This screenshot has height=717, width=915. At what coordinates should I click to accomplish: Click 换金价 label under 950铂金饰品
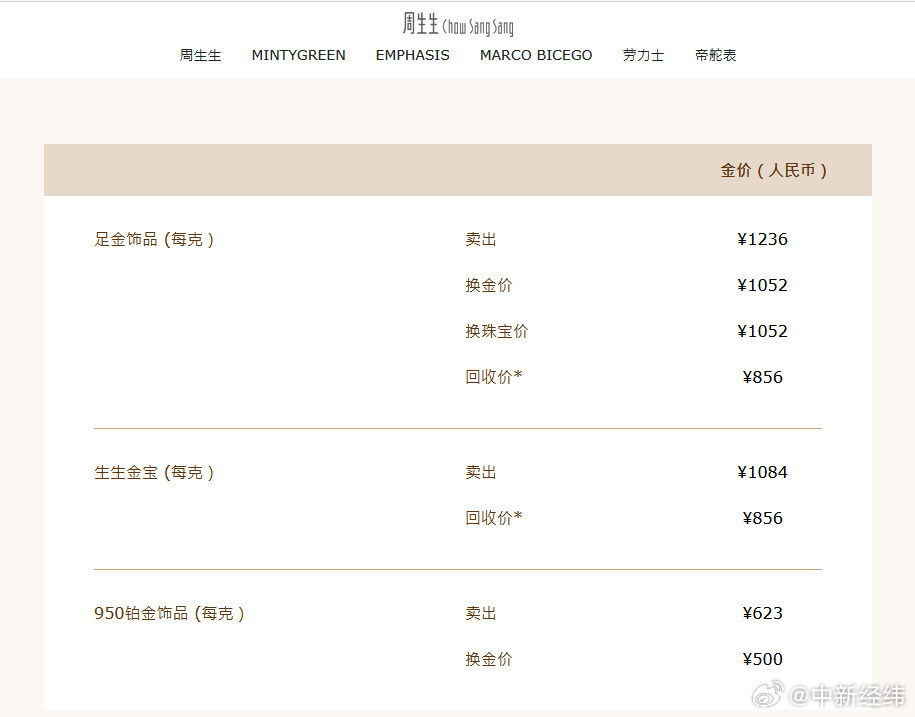488,659
